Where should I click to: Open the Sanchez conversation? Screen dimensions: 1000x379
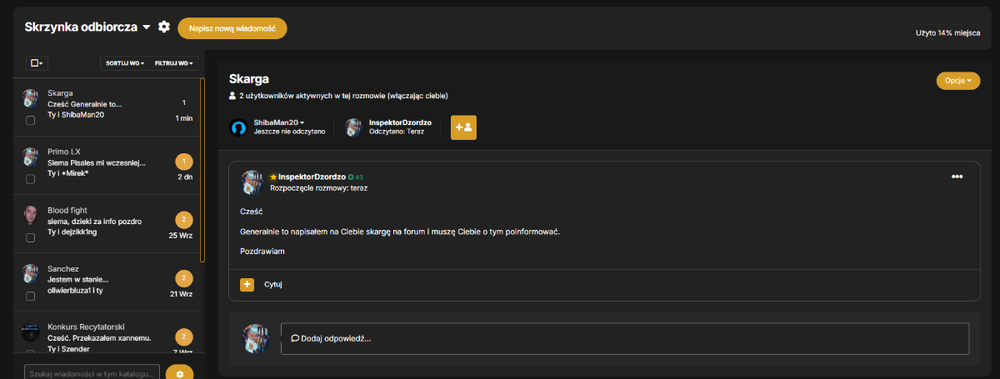tap(107, 282)
